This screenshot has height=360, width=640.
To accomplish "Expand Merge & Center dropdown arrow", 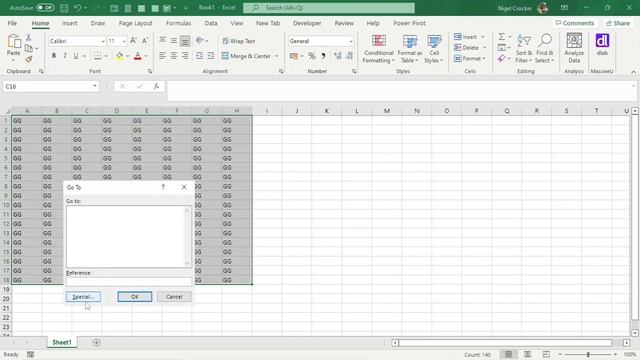I will [x=277, y=56].
